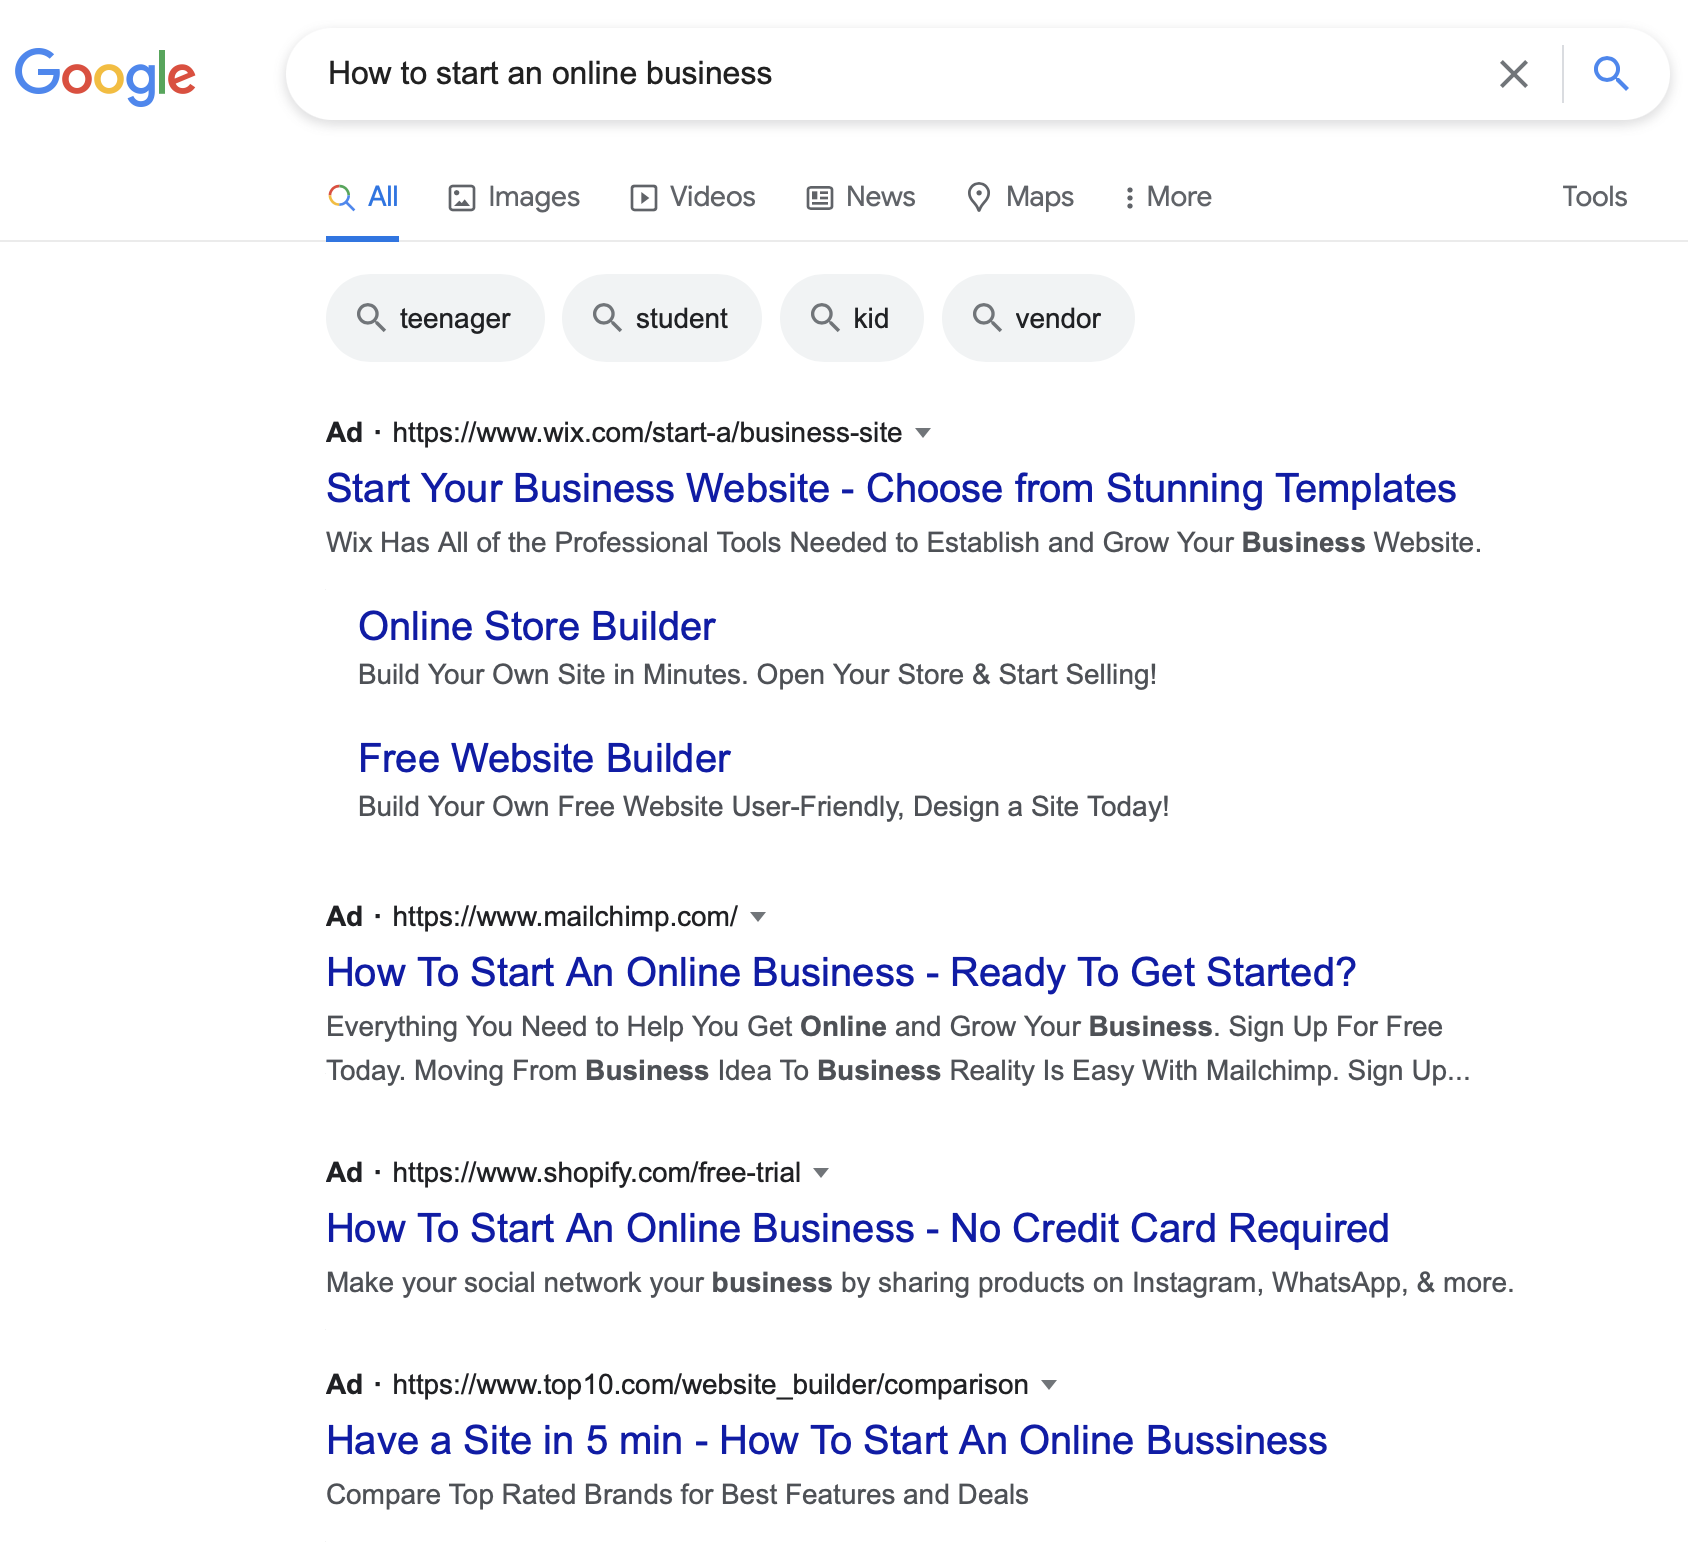
Task: Switch to the Videos tab
Action: (693, 197)
